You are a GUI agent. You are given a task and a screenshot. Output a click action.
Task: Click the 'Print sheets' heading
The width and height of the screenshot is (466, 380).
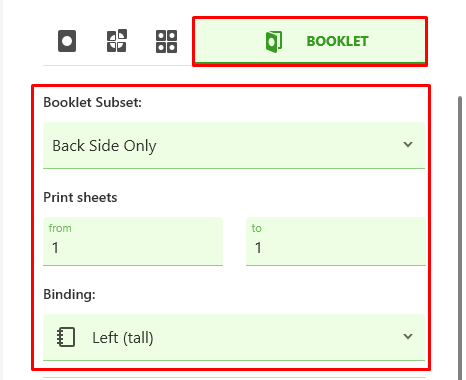tap(80, 197)
